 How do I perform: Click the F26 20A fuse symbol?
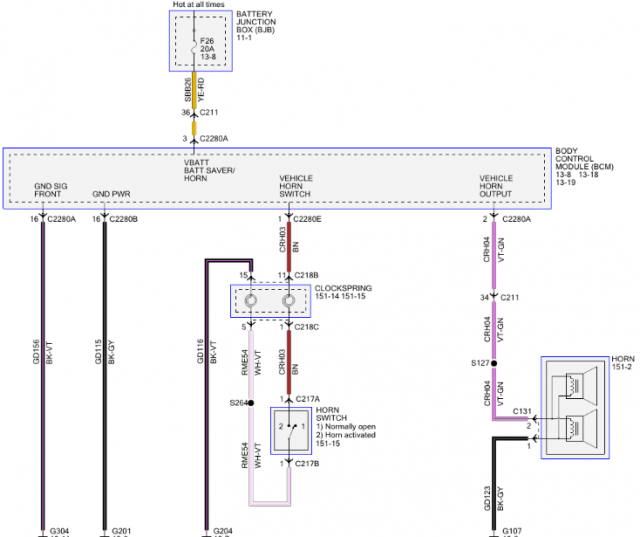pos(194,49)
